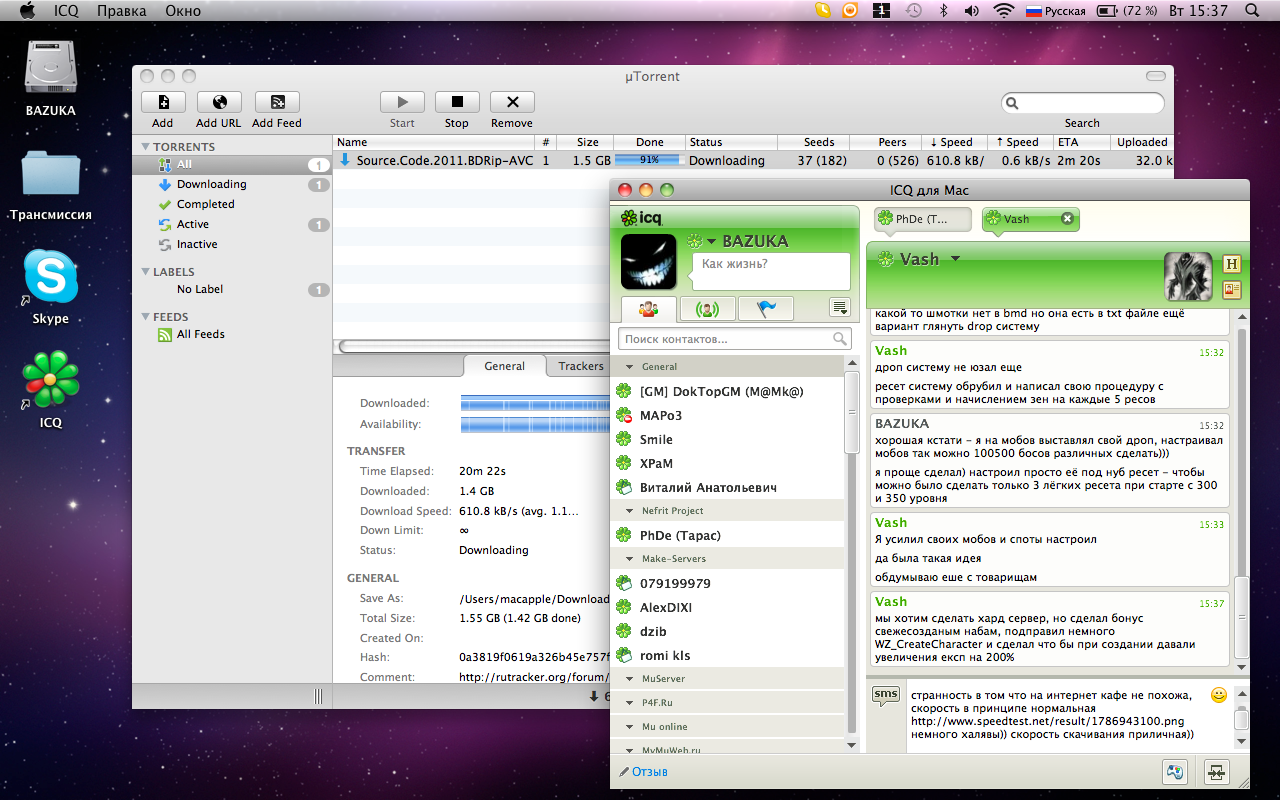Click Add Feed RSS icon in µTorrent
The image size is (1280, 800).
(277, 102)
